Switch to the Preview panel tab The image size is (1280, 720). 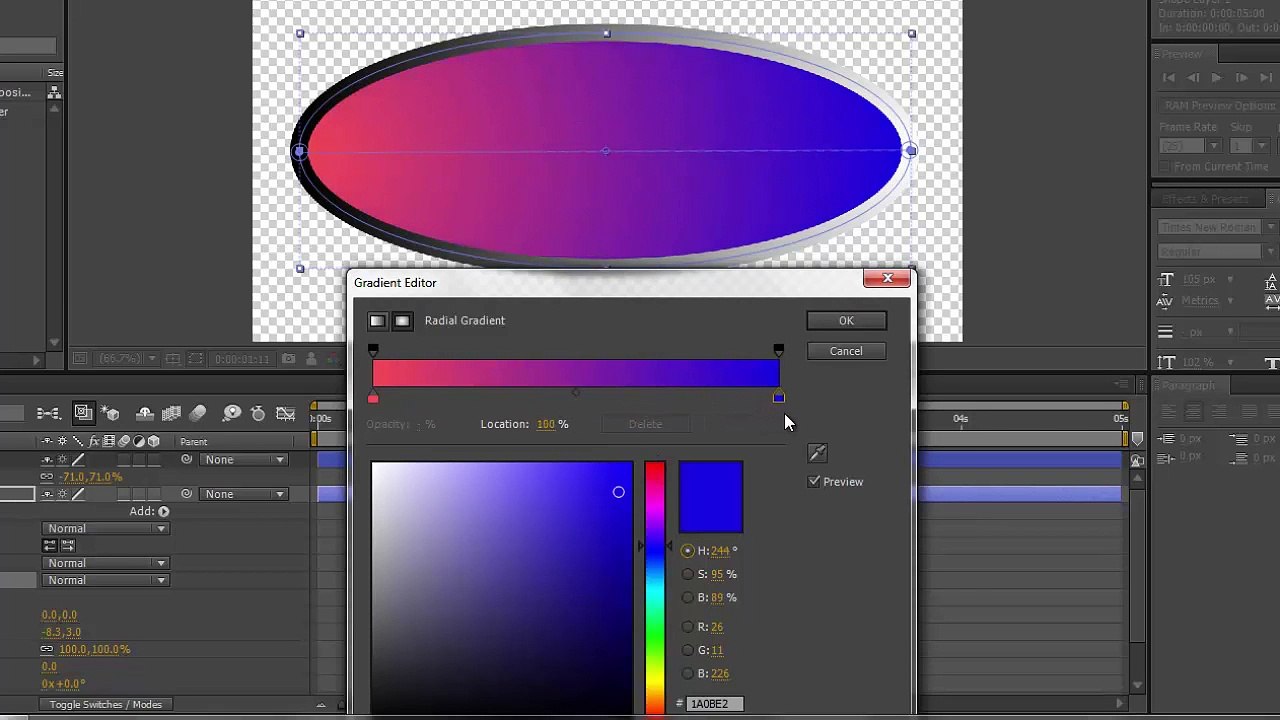(x=1182, y=55)
